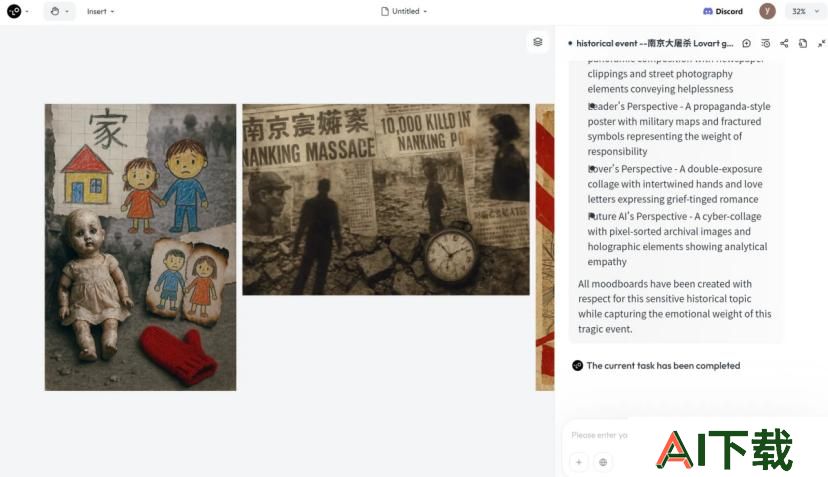Image resolution: width=828 pixels, height=477 pixels.
Task: Expand the Untitled file name dropdown
Action: (x=404, y=11)
